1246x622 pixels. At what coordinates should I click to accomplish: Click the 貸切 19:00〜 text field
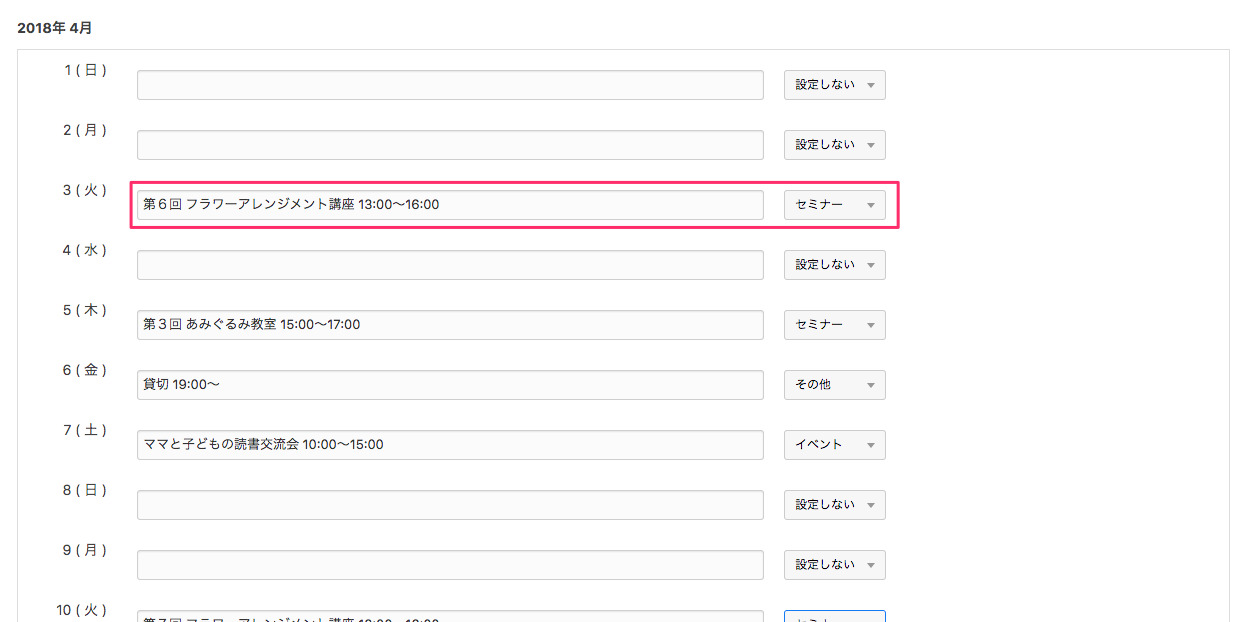(450, 385)
